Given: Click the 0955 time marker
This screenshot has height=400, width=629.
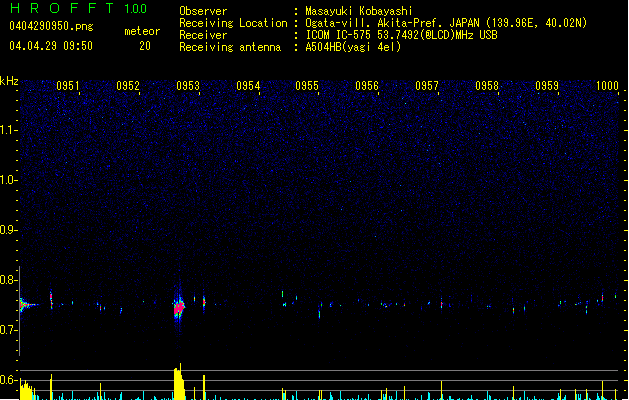Looking at the screenshot, I should (307, 85).
